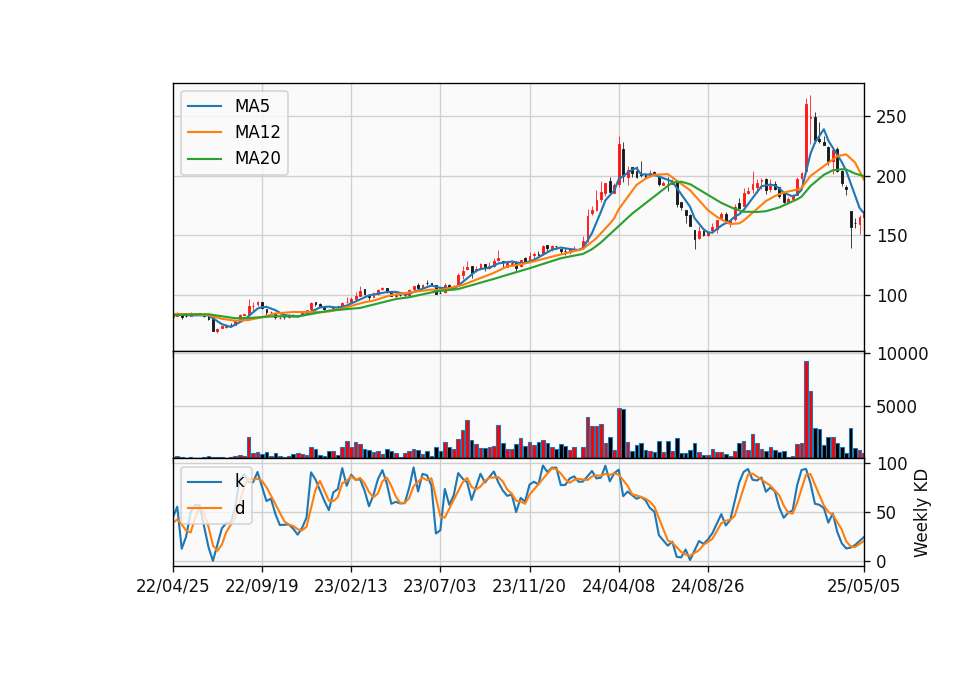Click the 24/08/26 date axis label
This screenshot has height=690, width=960.
click(708, 587)
